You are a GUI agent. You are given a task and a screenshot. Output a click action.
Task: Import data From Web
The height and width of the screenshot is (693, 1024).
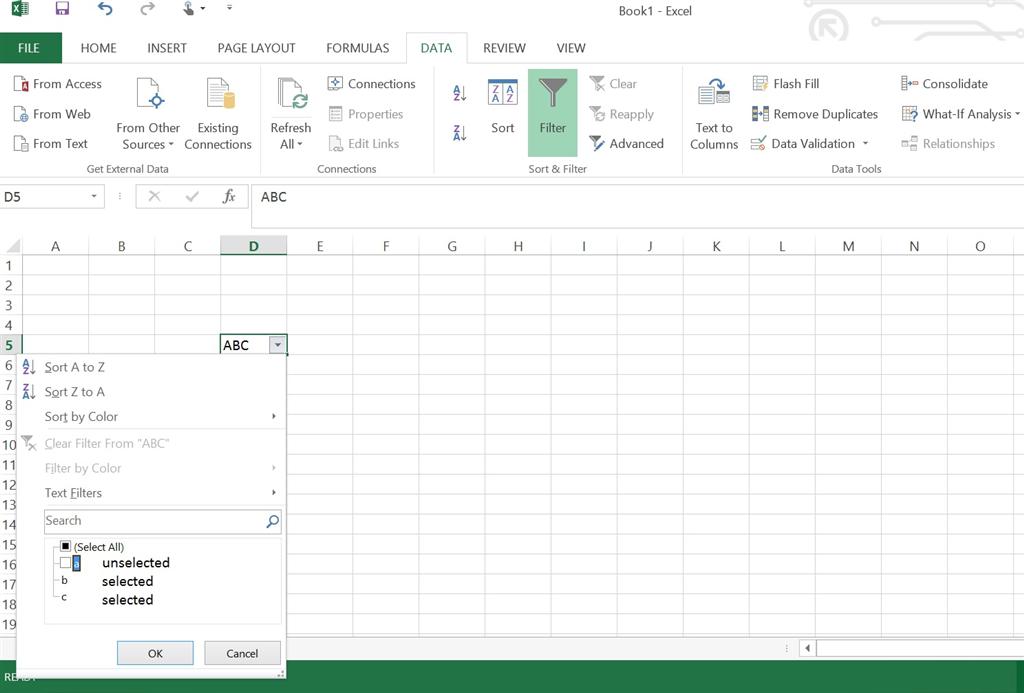[x=52, y=114]
